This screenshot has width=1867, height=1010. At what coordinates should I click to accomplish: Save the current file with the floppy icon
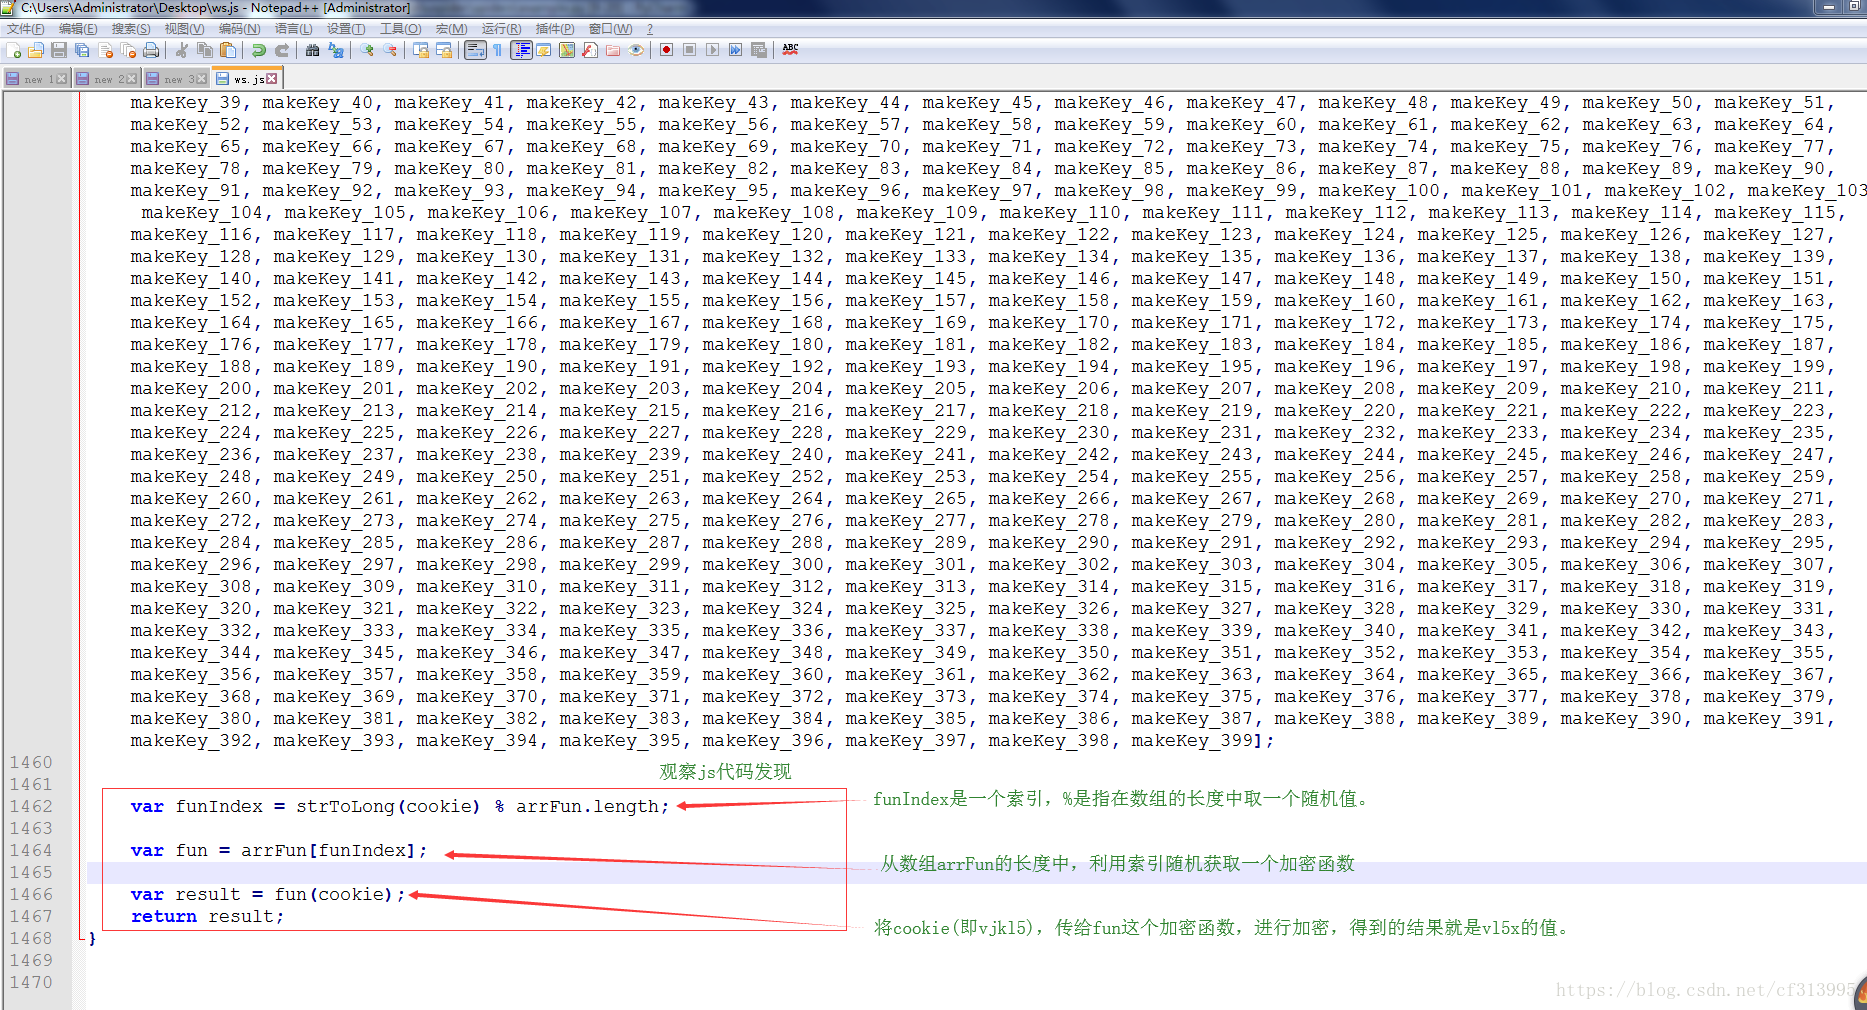pyautogui.click(x=58, y=50)
